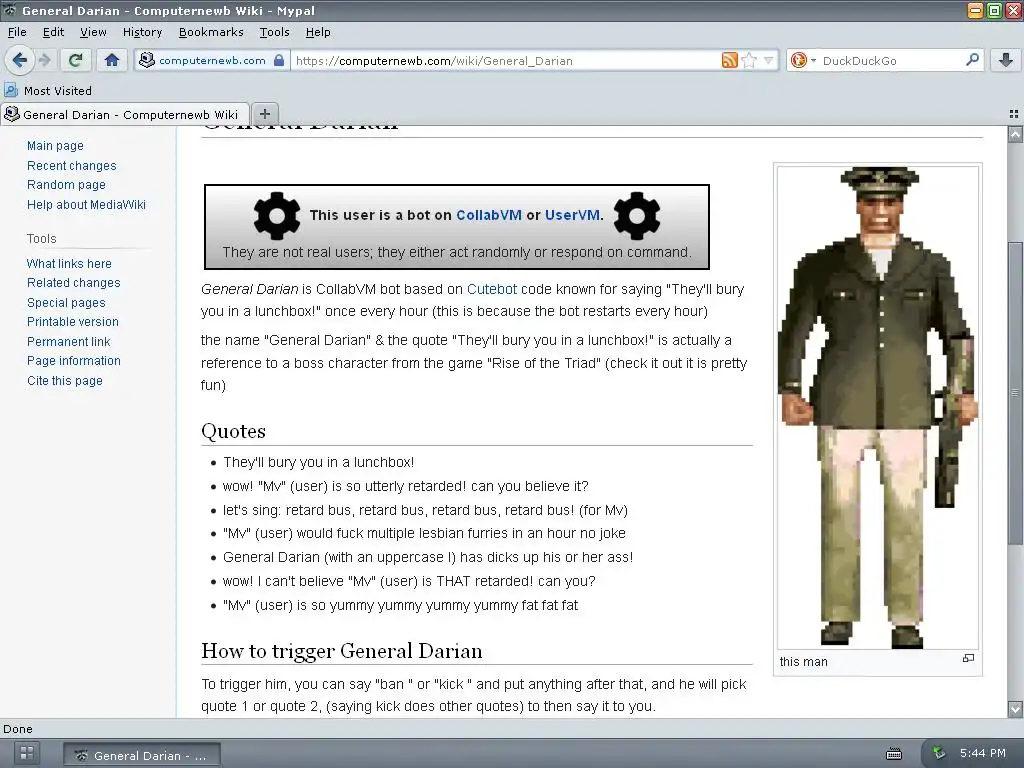Click the Most Visited bookmarks icon
This screenshot has height=768, width=1024.
(x=11, y=90)
